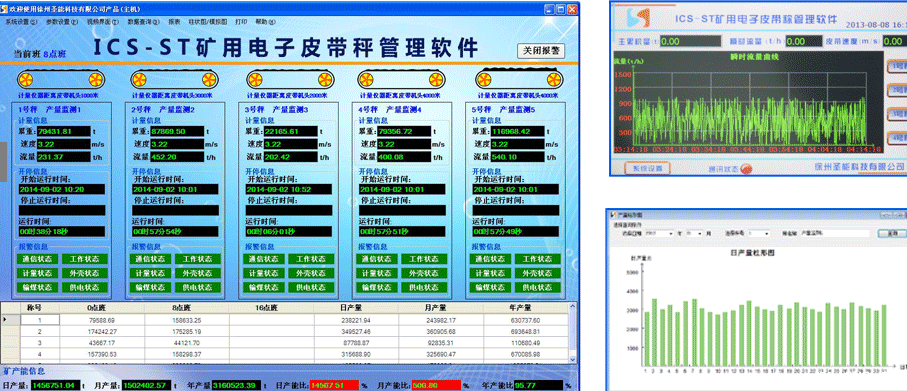Click the scale 1 conveyor belt icon
This screenshot has height=391, width=907.
pos(60,79)
